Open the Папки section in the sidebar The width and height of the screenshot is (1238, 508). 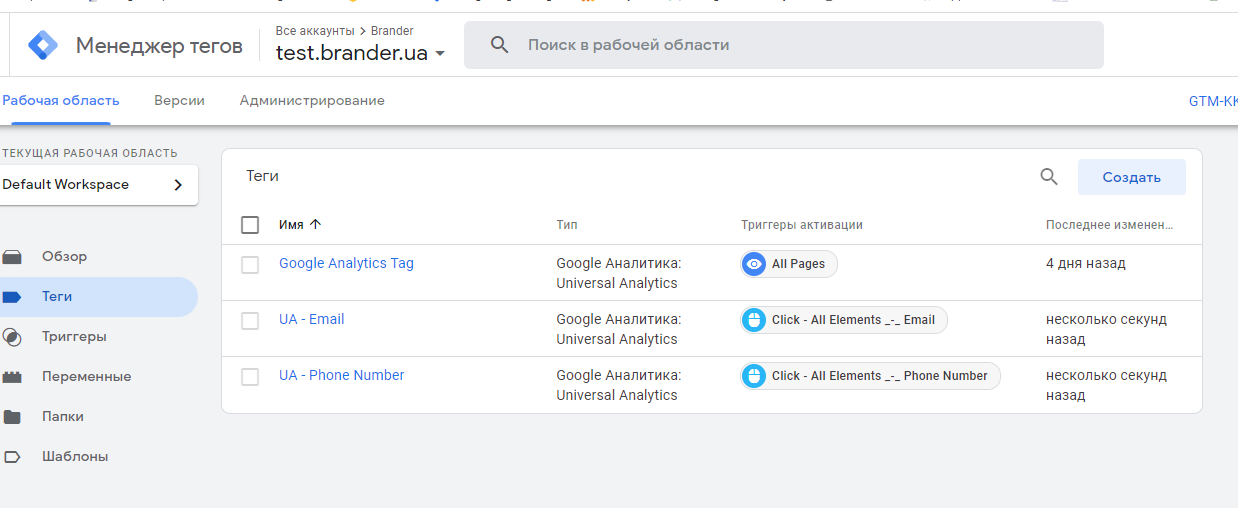point(62,417)
